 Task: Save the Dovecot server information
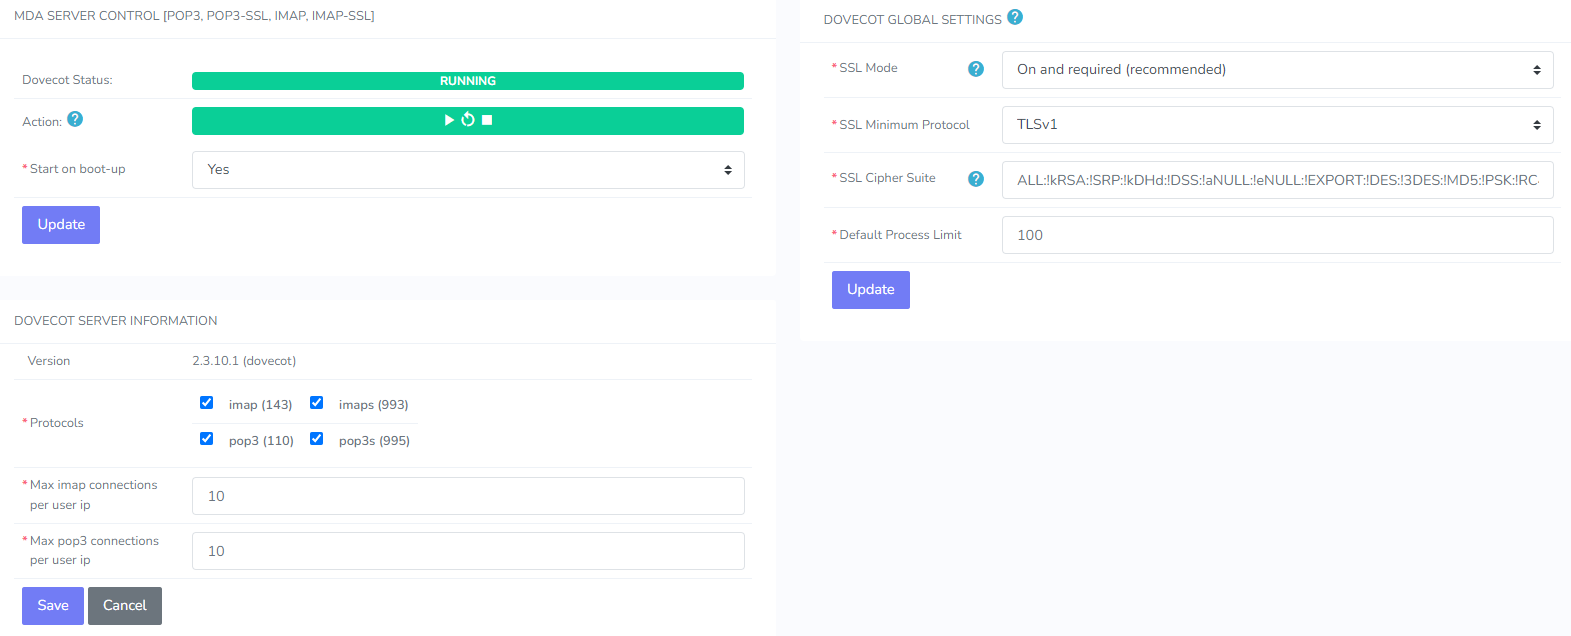pos(53,606)
